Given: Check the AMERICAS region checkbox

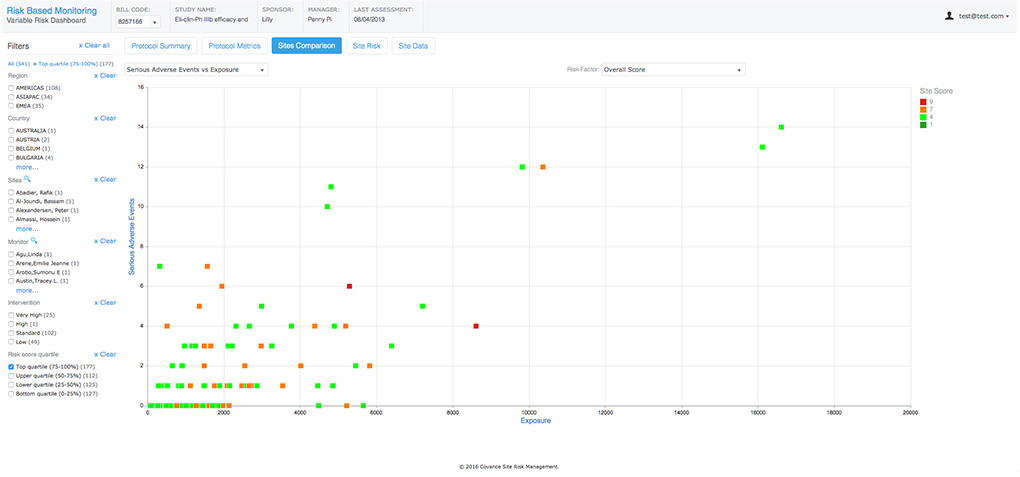Looking at the screenshot, I should (x=11, y=88).
